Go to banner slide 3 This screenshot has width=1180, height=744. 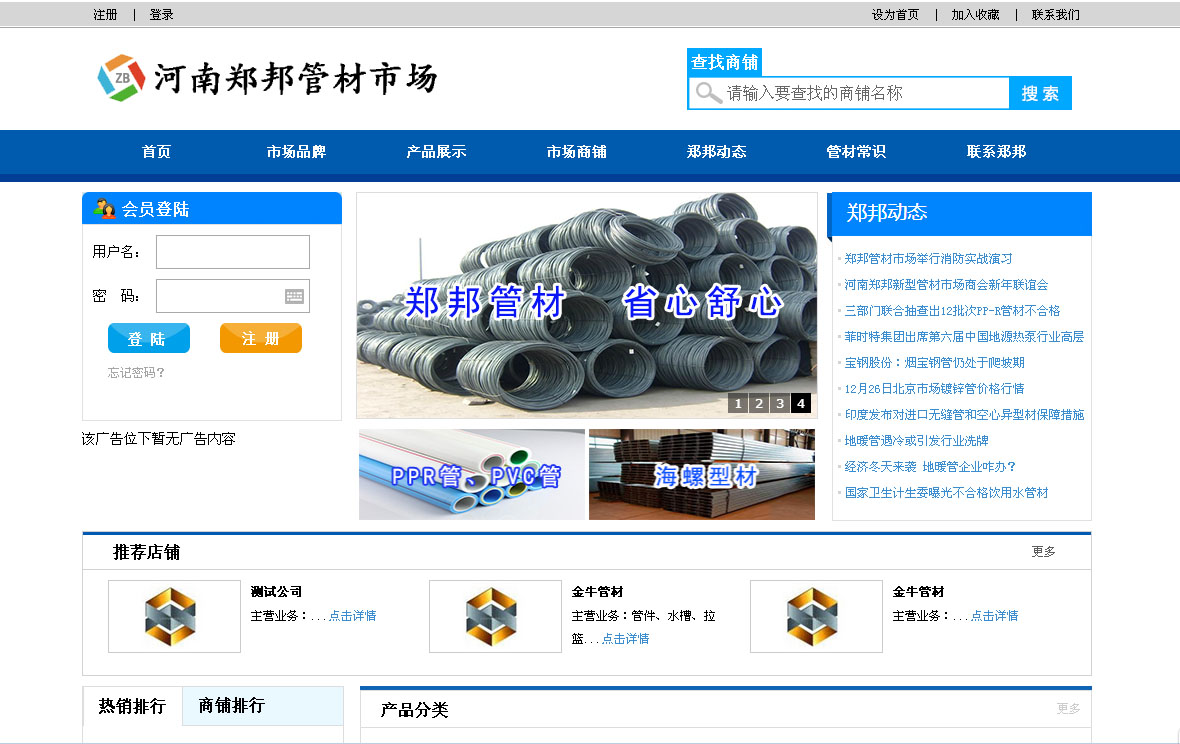[780, 403]
